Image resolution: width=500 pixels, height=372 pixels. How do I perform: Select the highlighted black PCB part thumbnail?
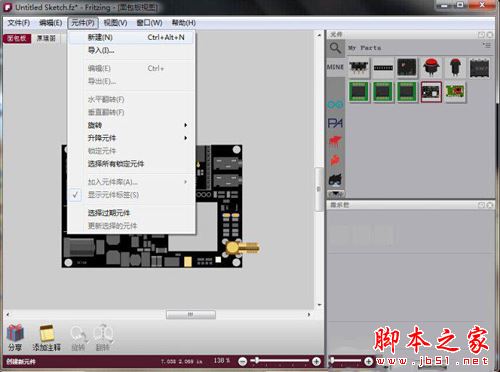pos(431,92)
